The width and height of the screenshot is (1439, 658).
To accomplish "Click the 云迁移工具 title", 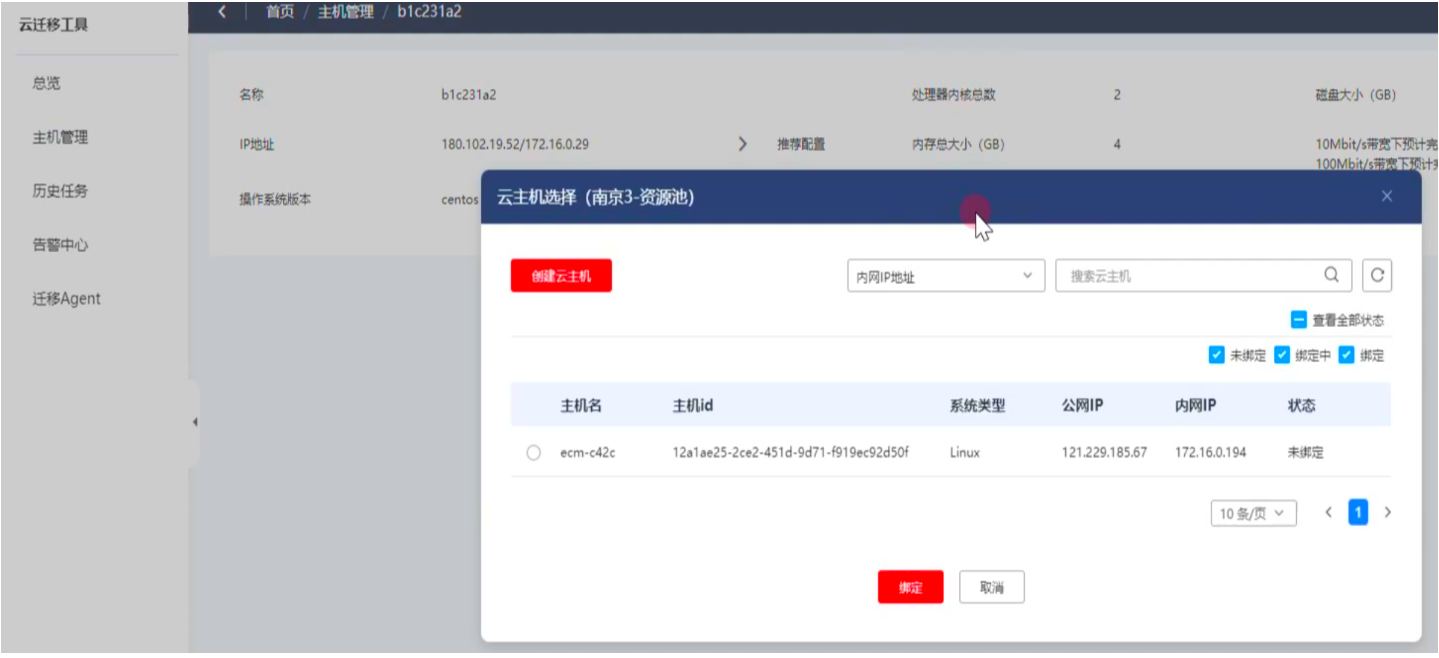I will (x=54, y=24).
